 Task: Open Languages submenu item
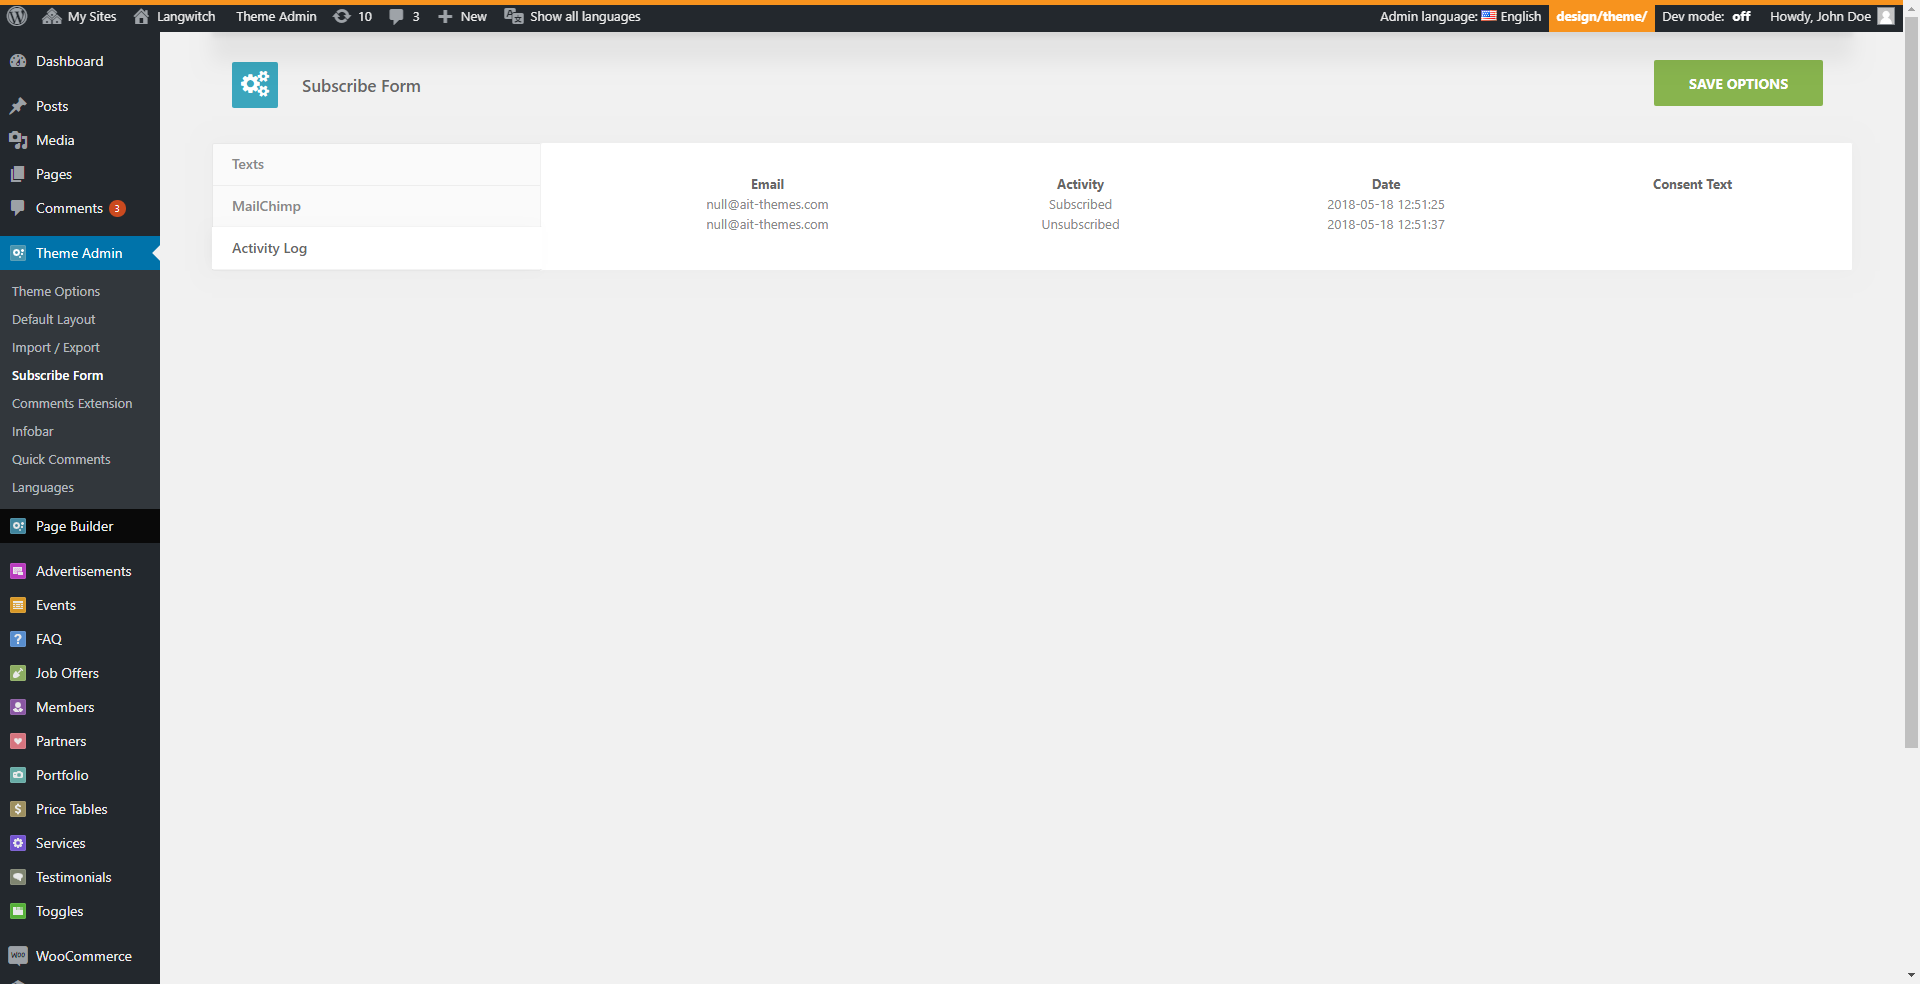pyautogui.click(x=43, y=487)
